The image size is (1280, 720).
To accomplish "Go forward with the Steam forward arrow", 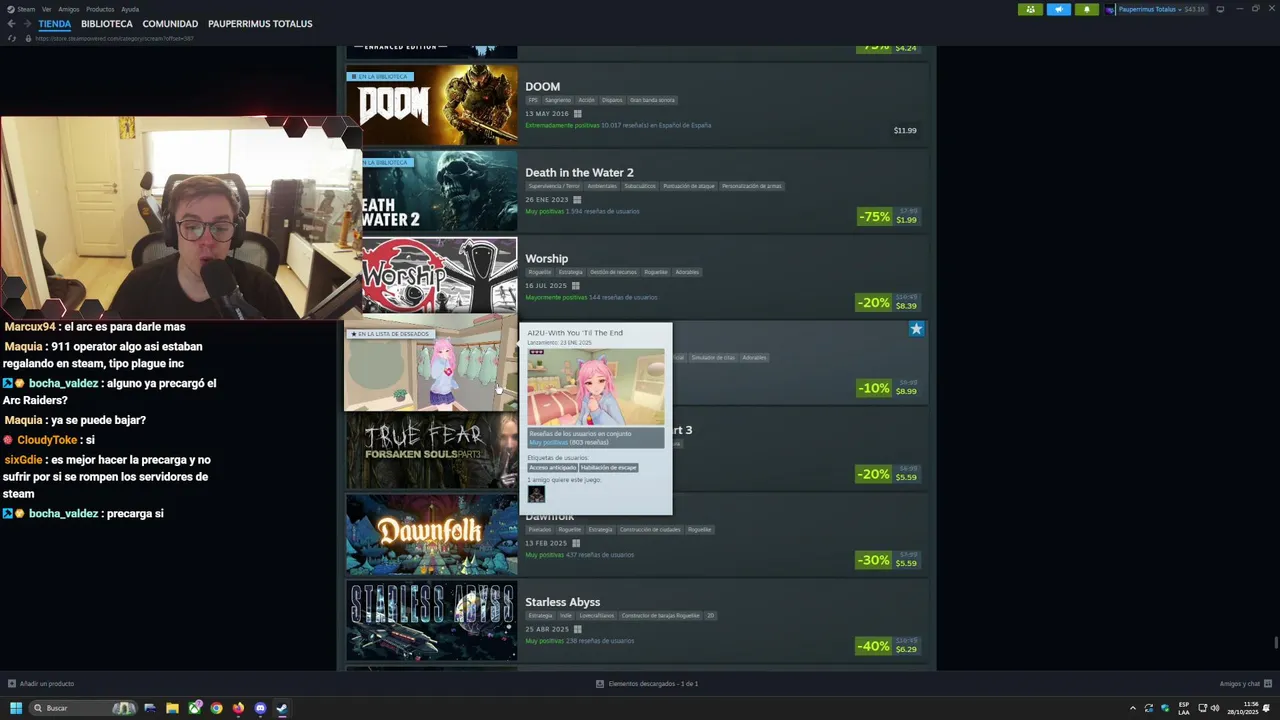I will point(27,24).
